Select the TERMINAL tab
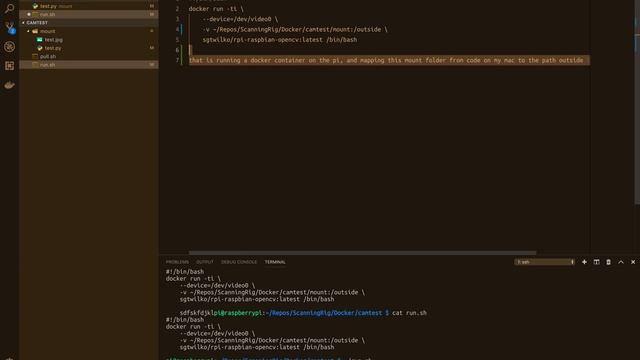The width and height of the screenshot is (640, 360). (275, 262)
